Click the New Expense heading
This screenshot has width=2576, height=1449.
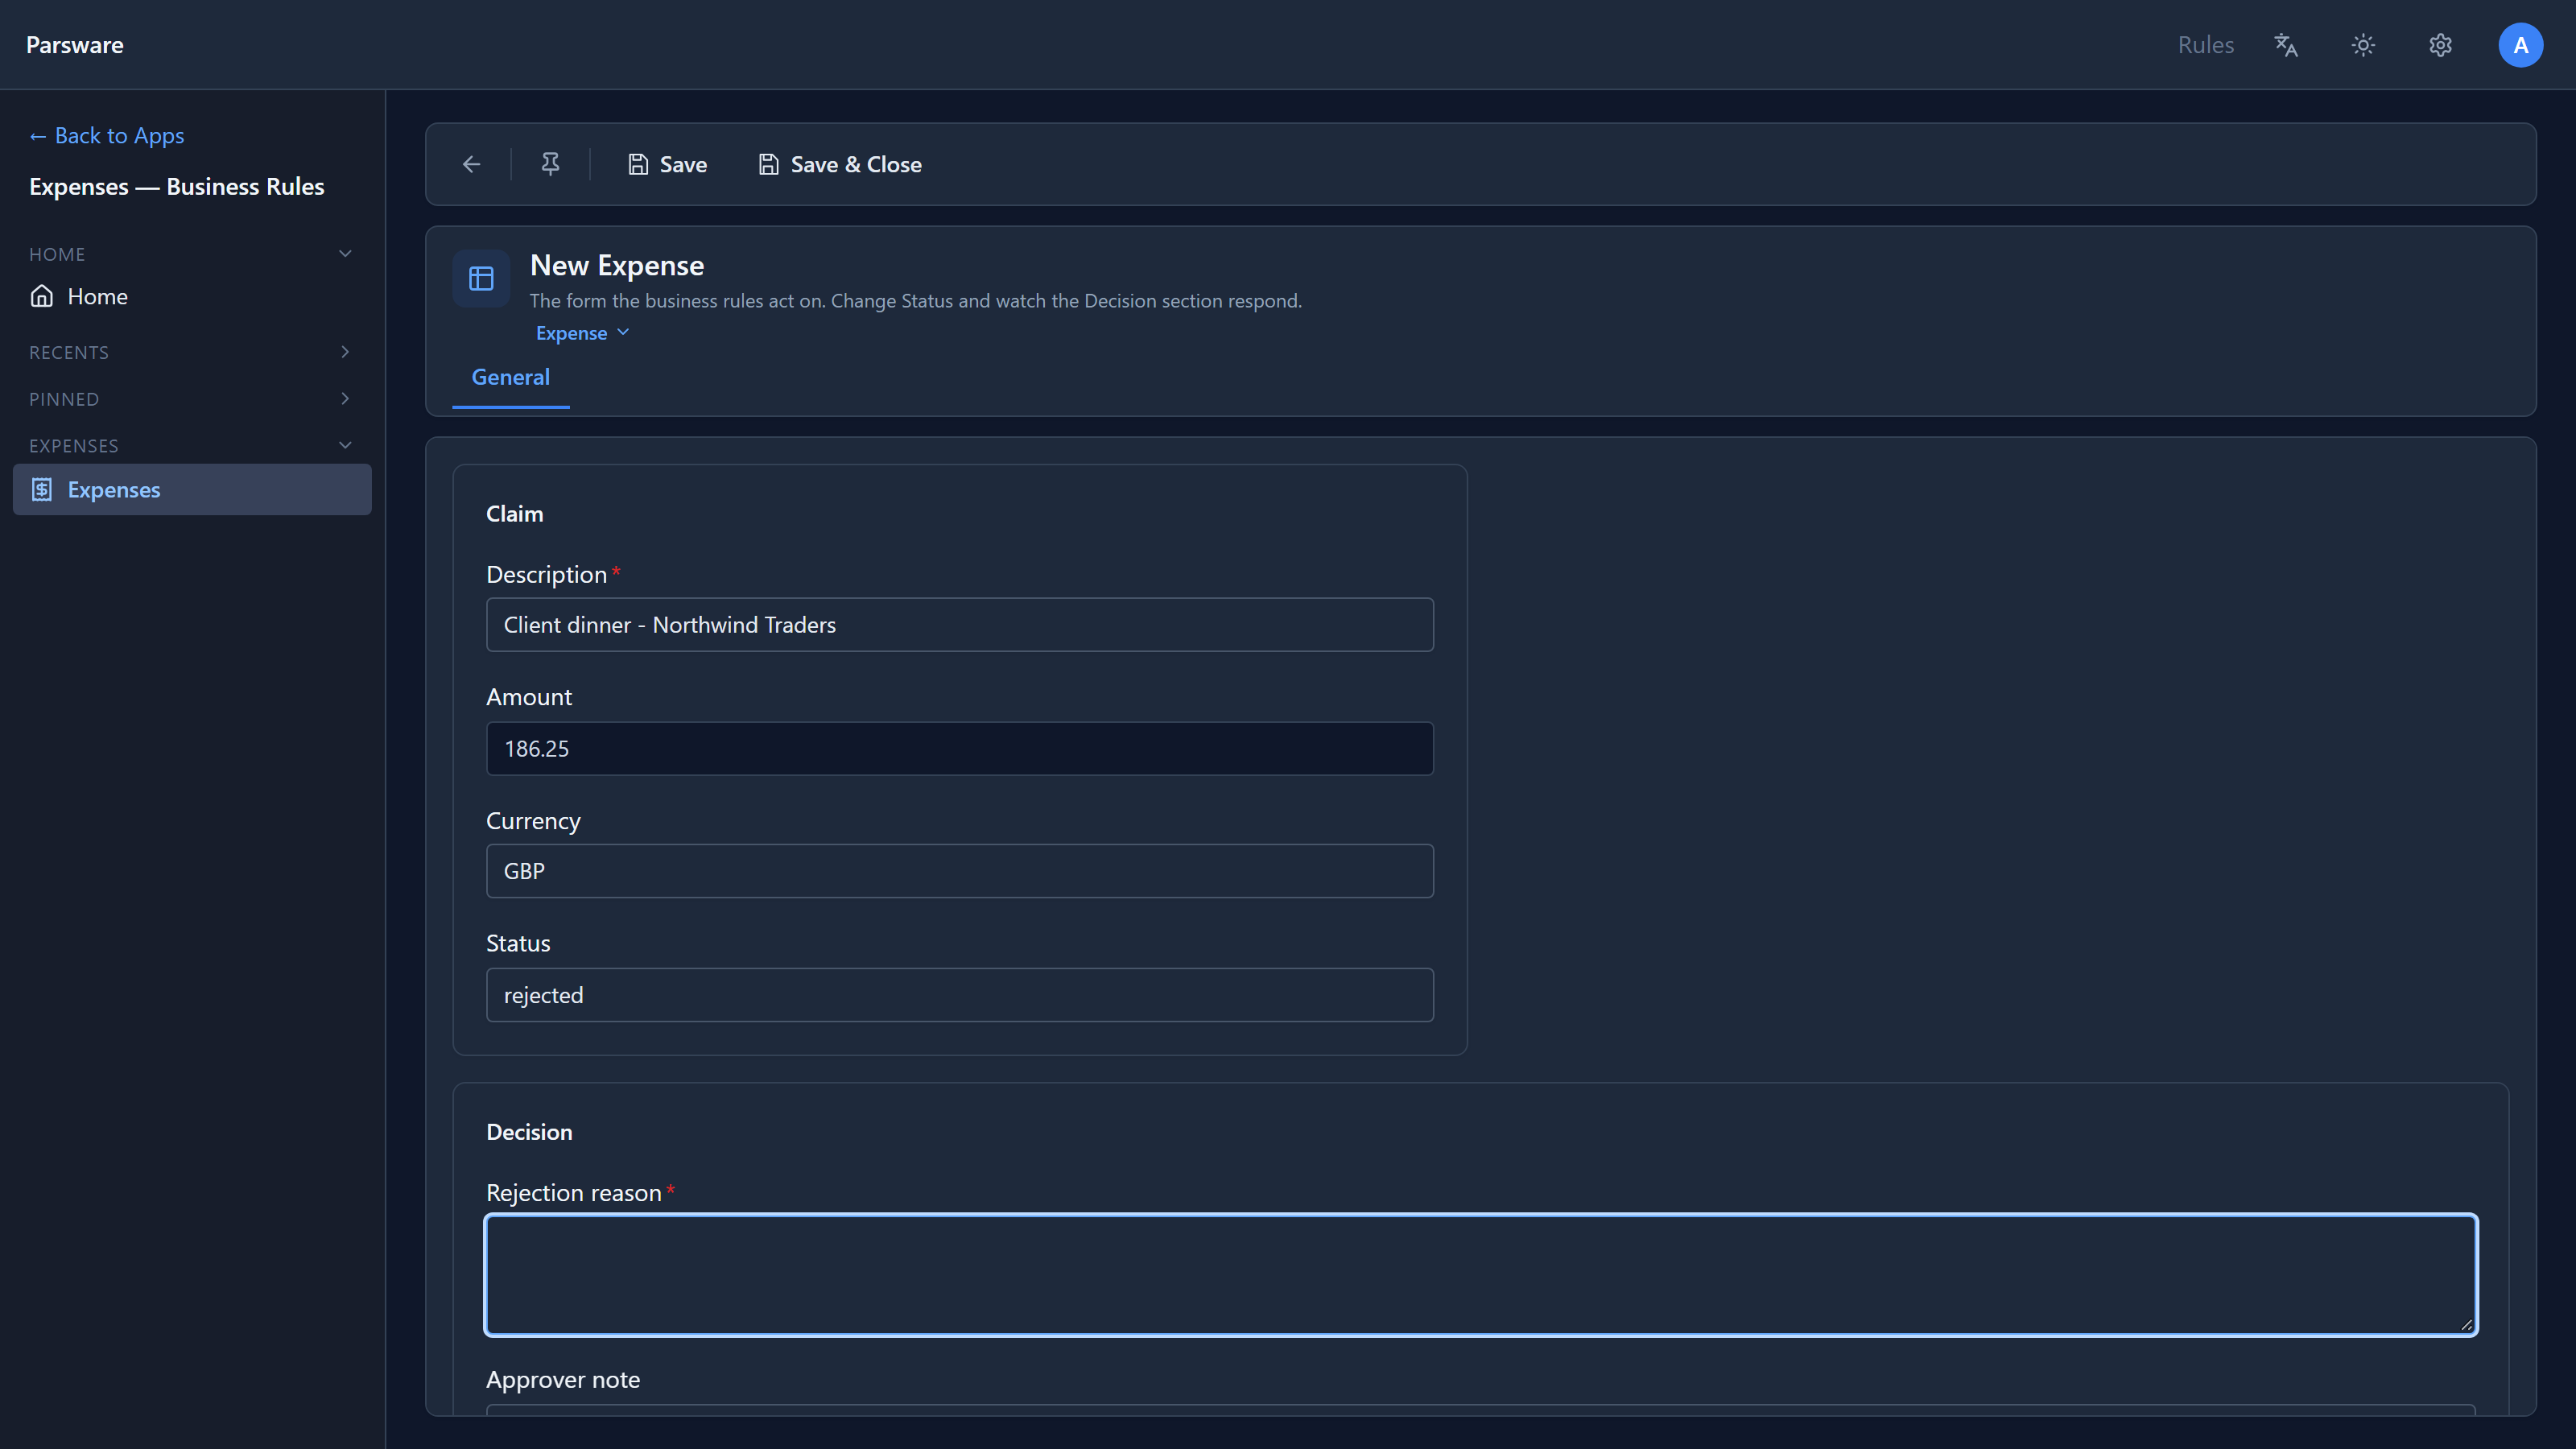tap(617, 265)
